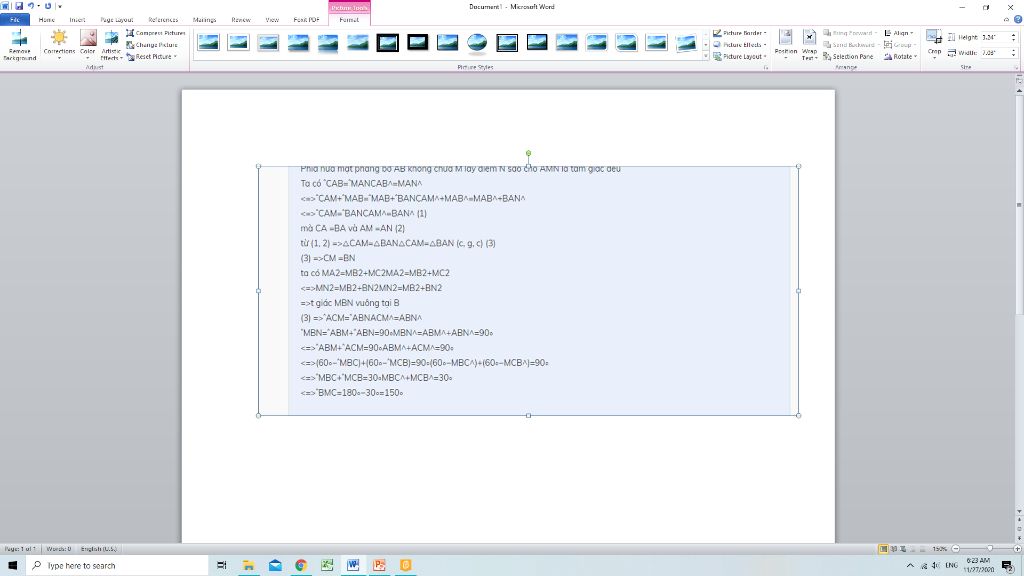
Task: Click Bring Forward
Action: point(848,33)
